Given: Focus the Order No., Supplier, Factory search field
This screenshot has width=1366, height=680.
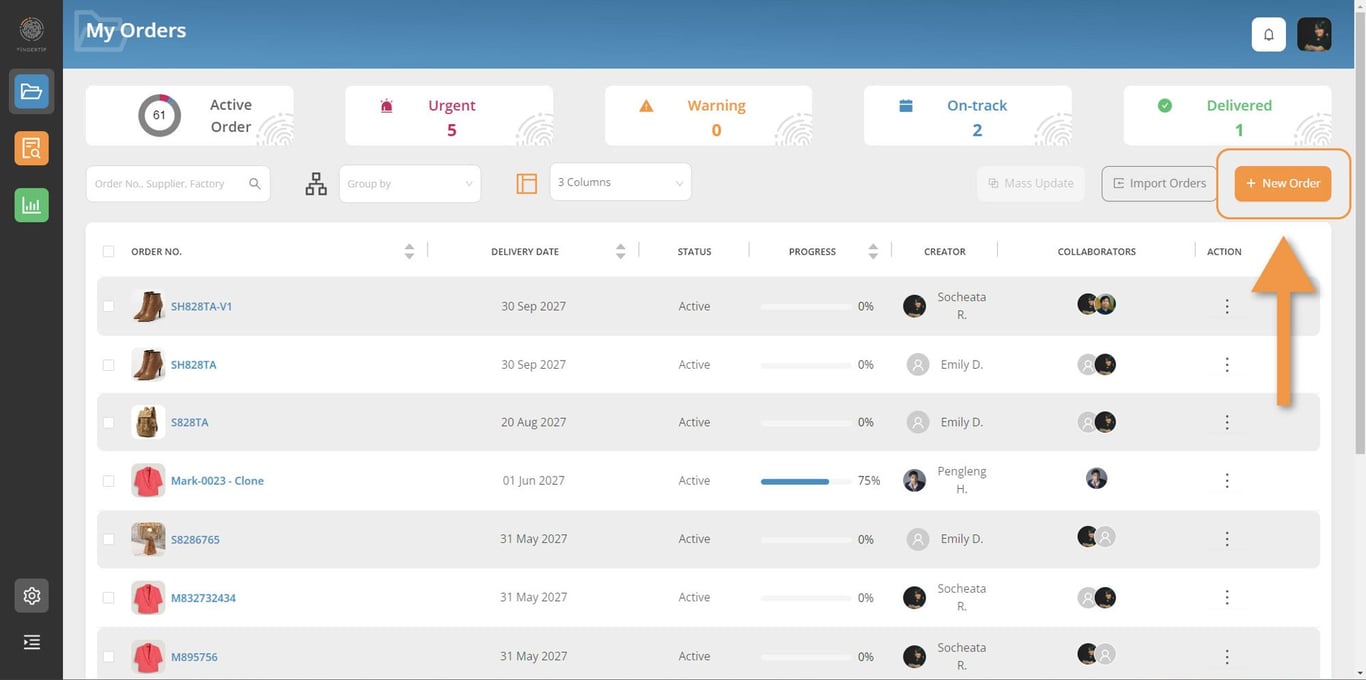Looking at the screenshot, I should tap(178, 184).
